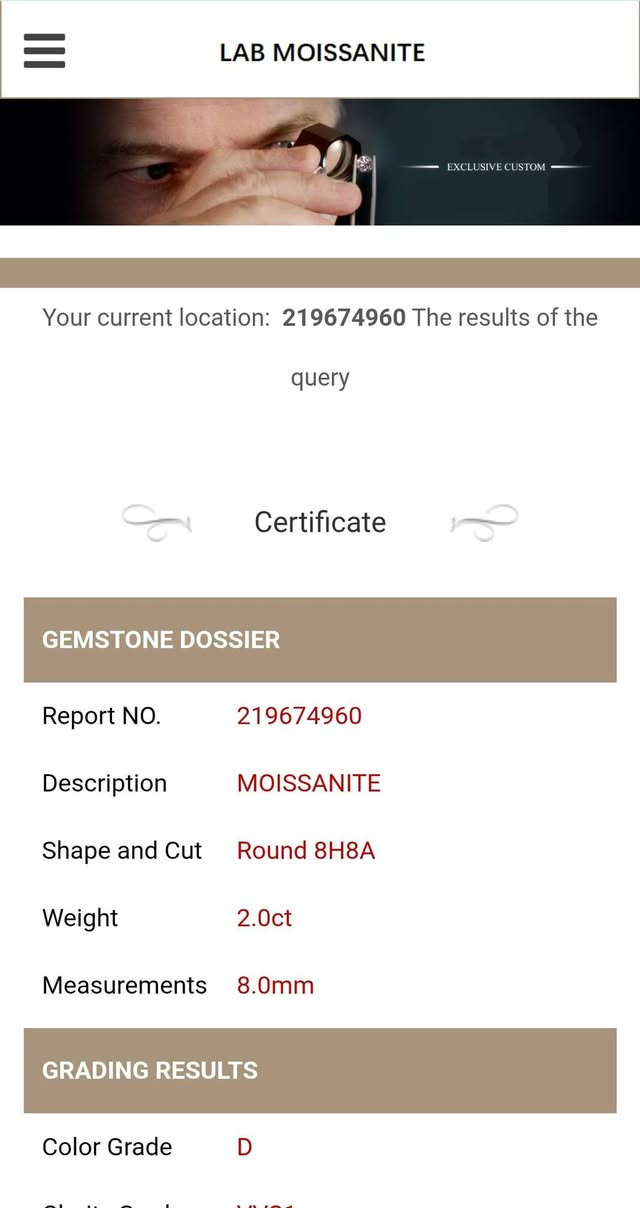Click the left decorative flourish beside Certificate
The width and height of the screenshot is (640, 1208).
coord(156,522)
